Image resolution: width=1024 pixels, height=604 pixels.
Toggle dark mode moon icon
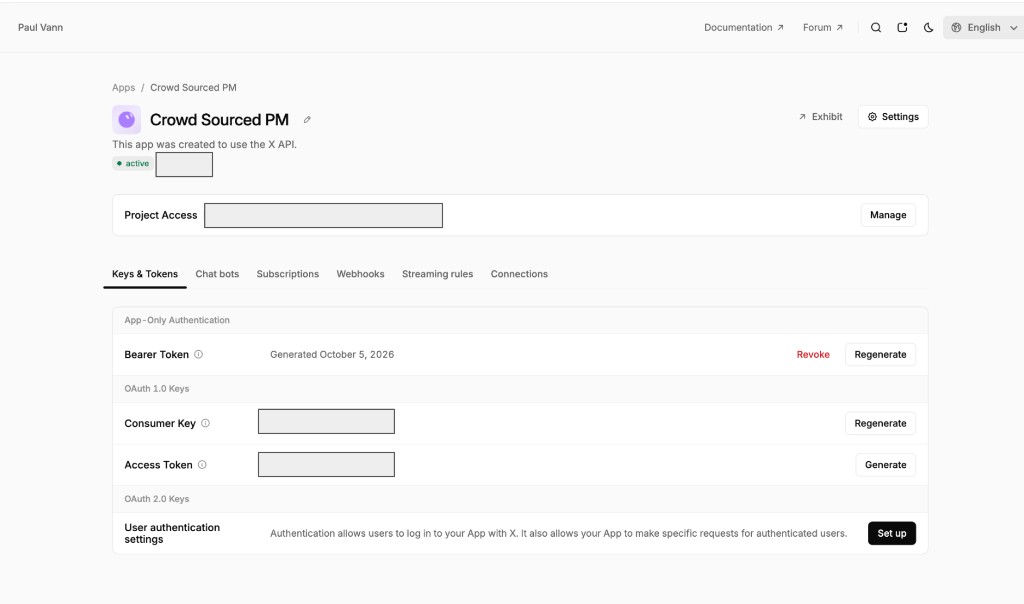coord(928,27)
